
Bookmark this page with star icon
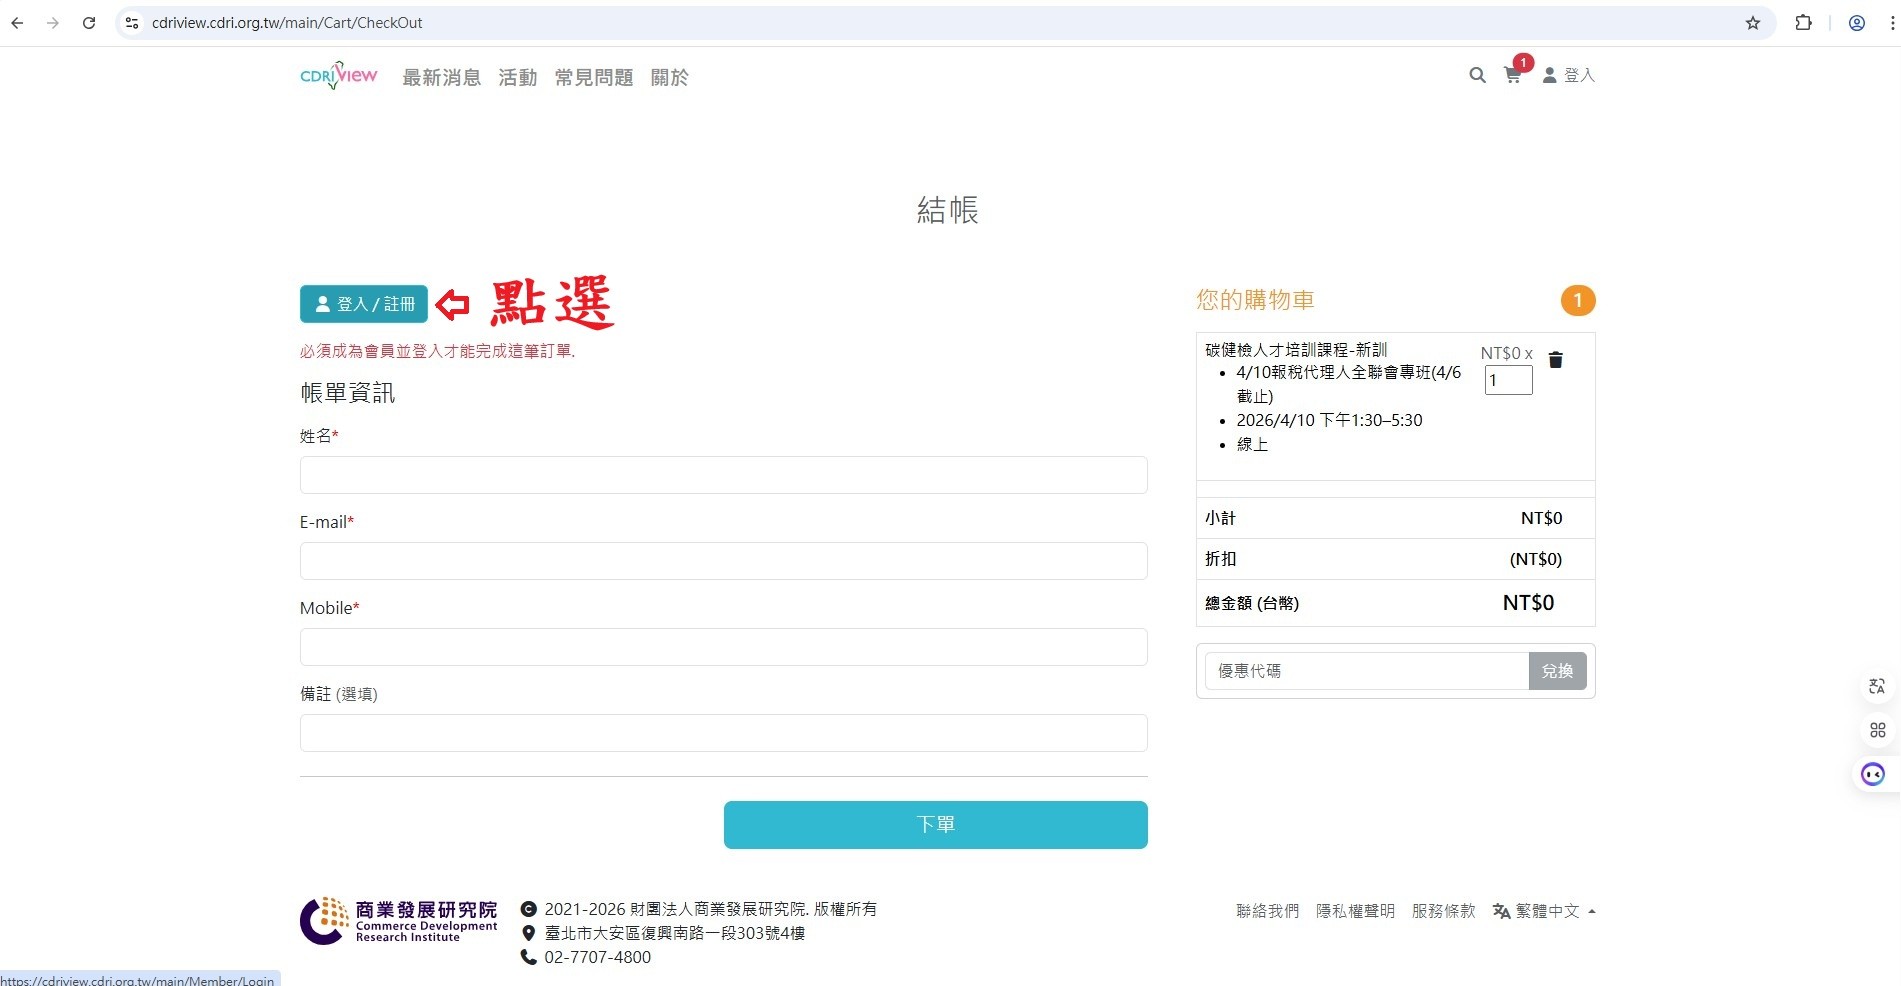point(1752,23)
